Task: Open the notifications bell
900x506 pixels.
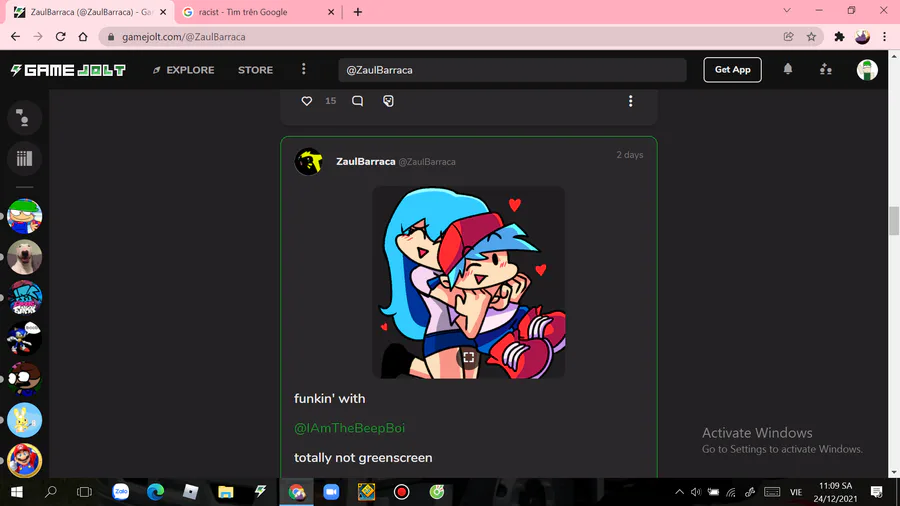Action: point(788,69)
